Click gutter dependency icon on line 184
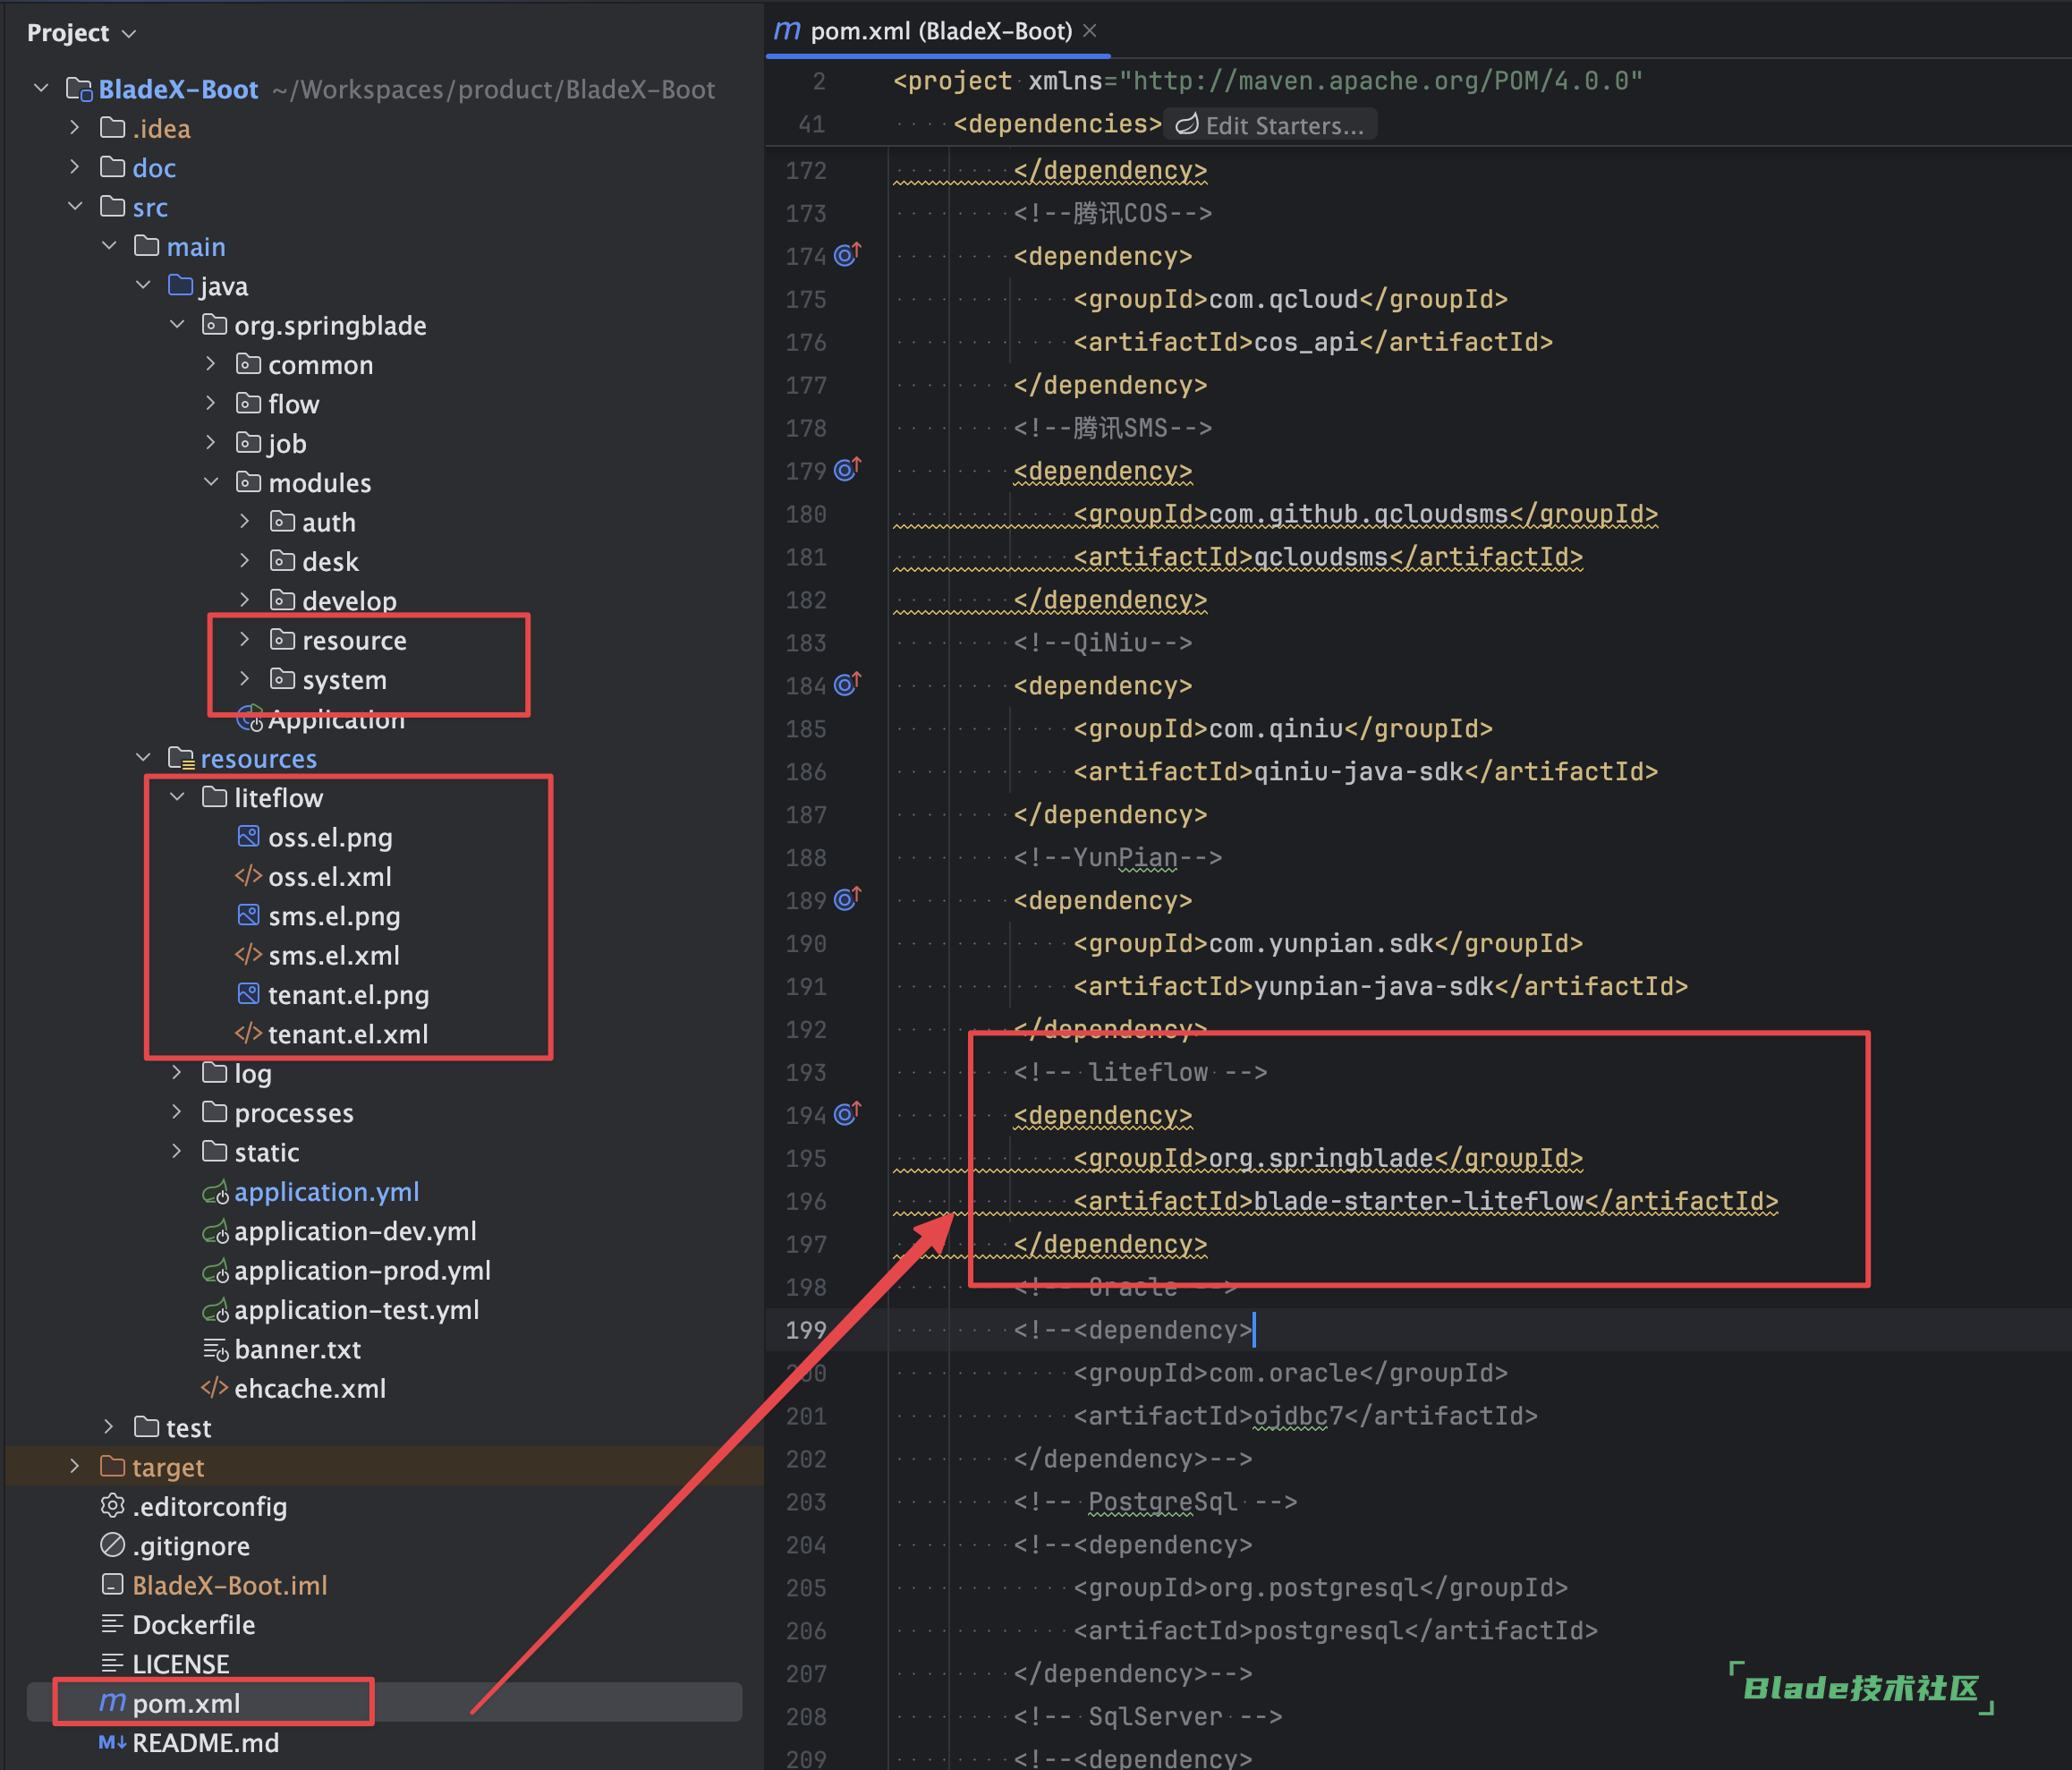The height and width of the screenshot is (1770, 2072). pyautogui.click(x=847, y=685)
